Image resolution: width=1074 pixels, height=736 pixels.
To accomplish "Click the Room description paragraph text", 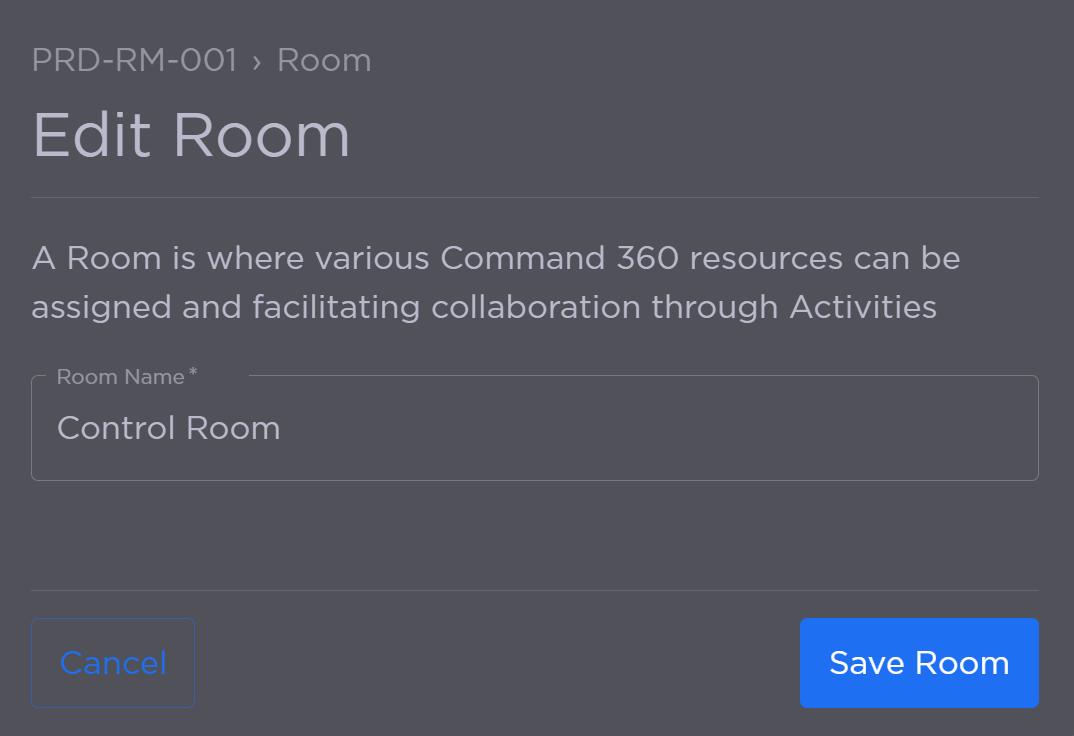I will 496,282.
